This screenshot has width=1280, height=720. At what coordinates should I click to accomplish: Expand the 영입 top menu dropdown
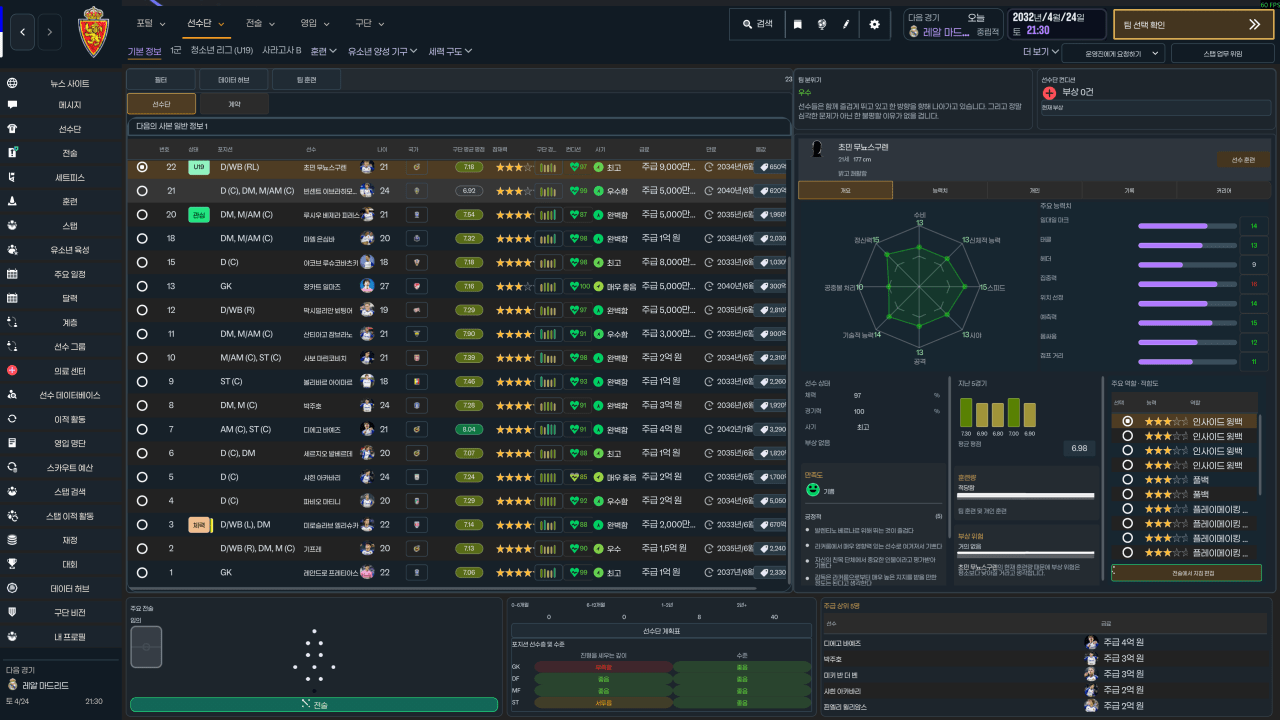coord(315,23)
